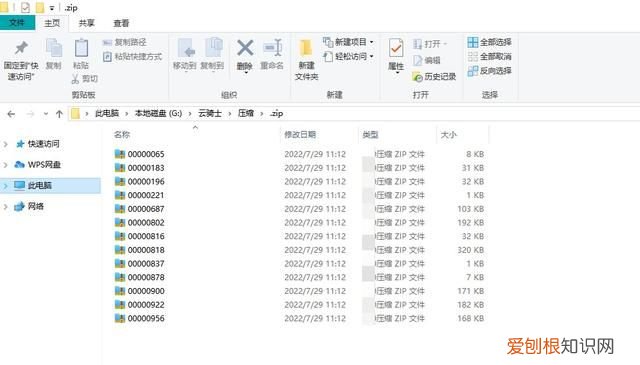Create a New folder from ribbon
Viewport: 640px width, 365px height.
(x=306, y=60)
